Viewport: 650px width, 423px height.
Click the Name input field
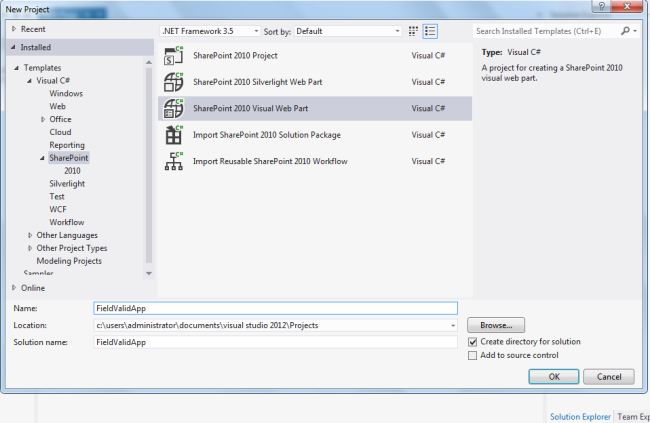[276, 308]
